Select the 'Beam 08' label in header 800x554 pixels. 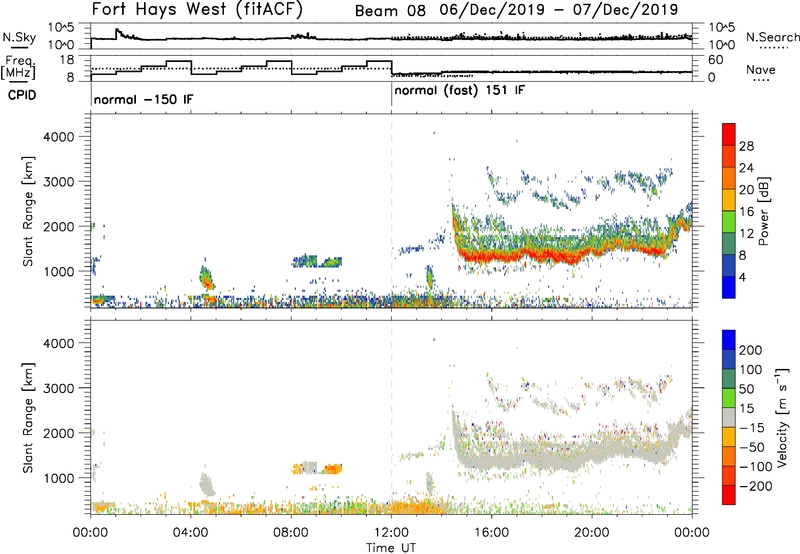(x=390, y=10)
